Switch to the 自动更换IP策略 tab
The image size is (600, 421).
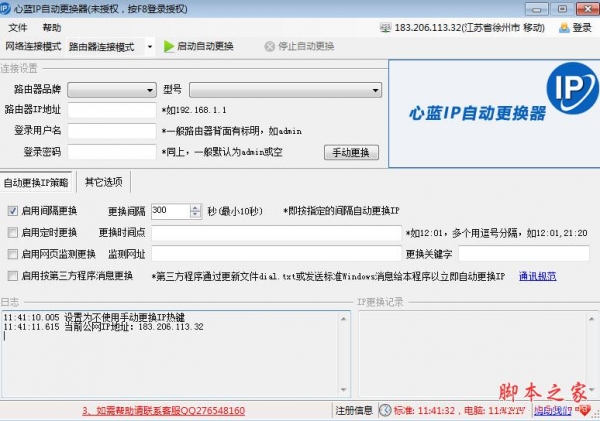point(36,183)
